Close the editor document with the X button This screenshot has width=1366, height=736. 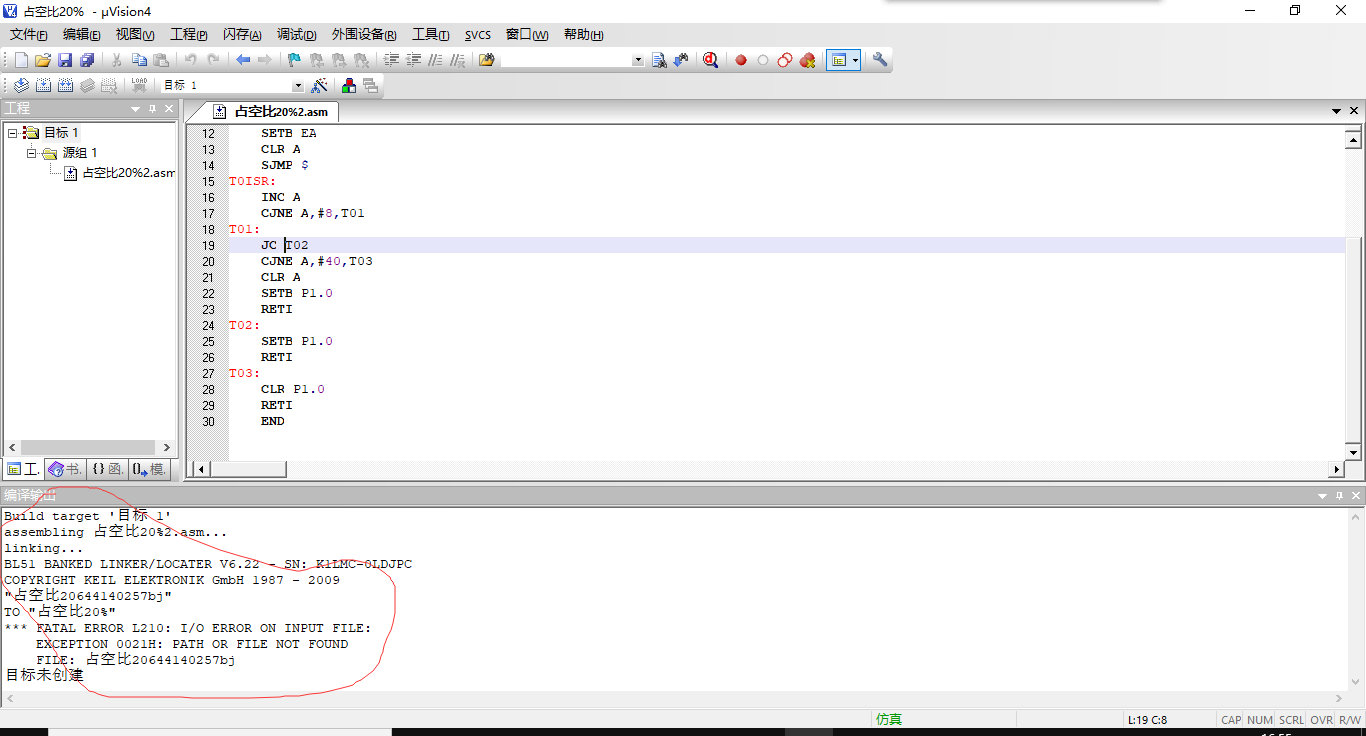[x=1355, y=111]
